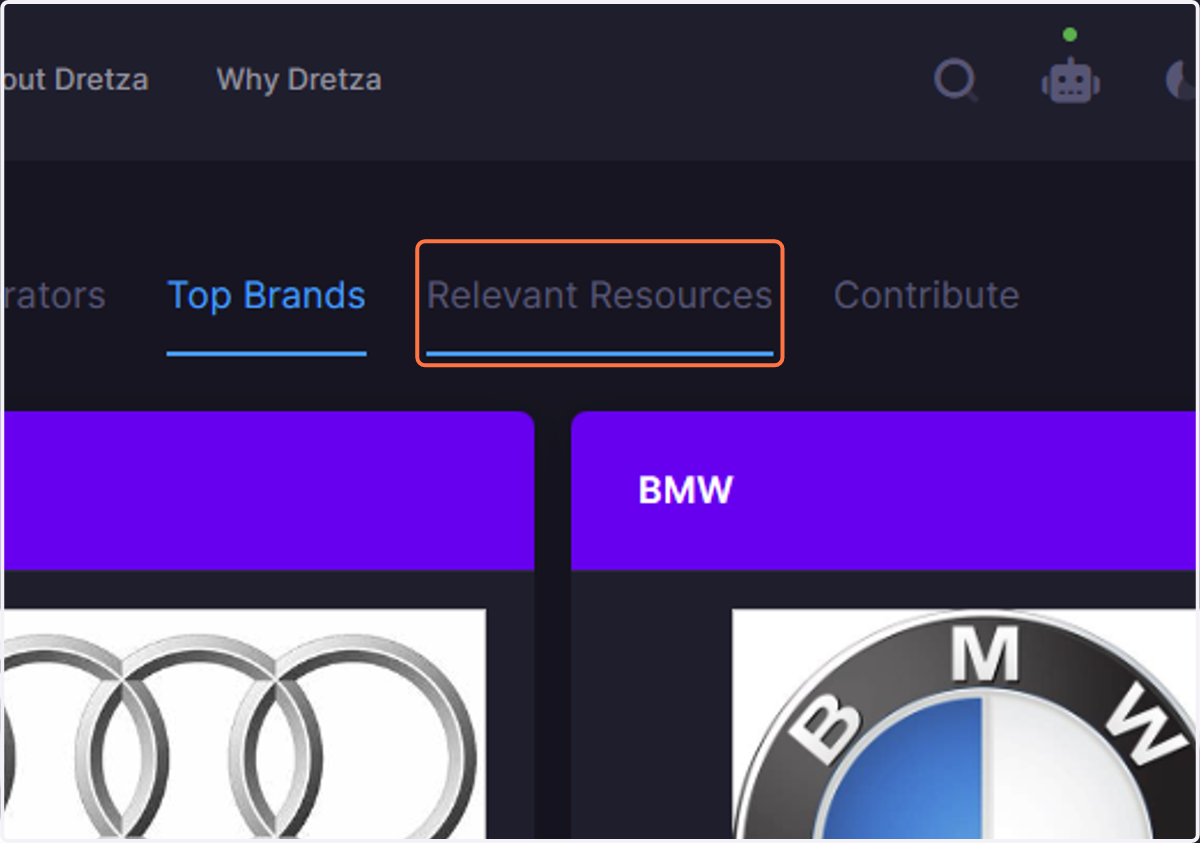1200x843 pixels.
Task: Switch to the Contribute tab
Action: 926,296
